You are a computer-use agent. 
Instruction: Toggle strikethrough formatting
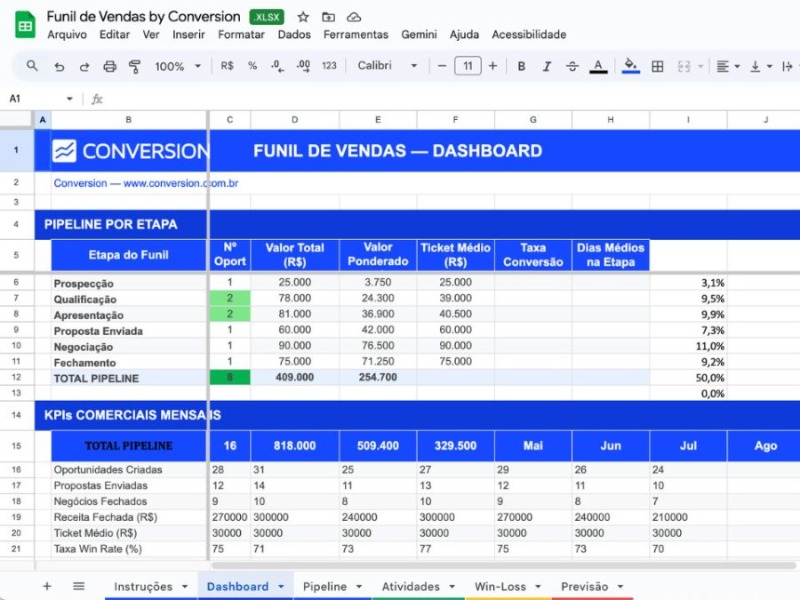pyautogui.click(x=572, y=66)
